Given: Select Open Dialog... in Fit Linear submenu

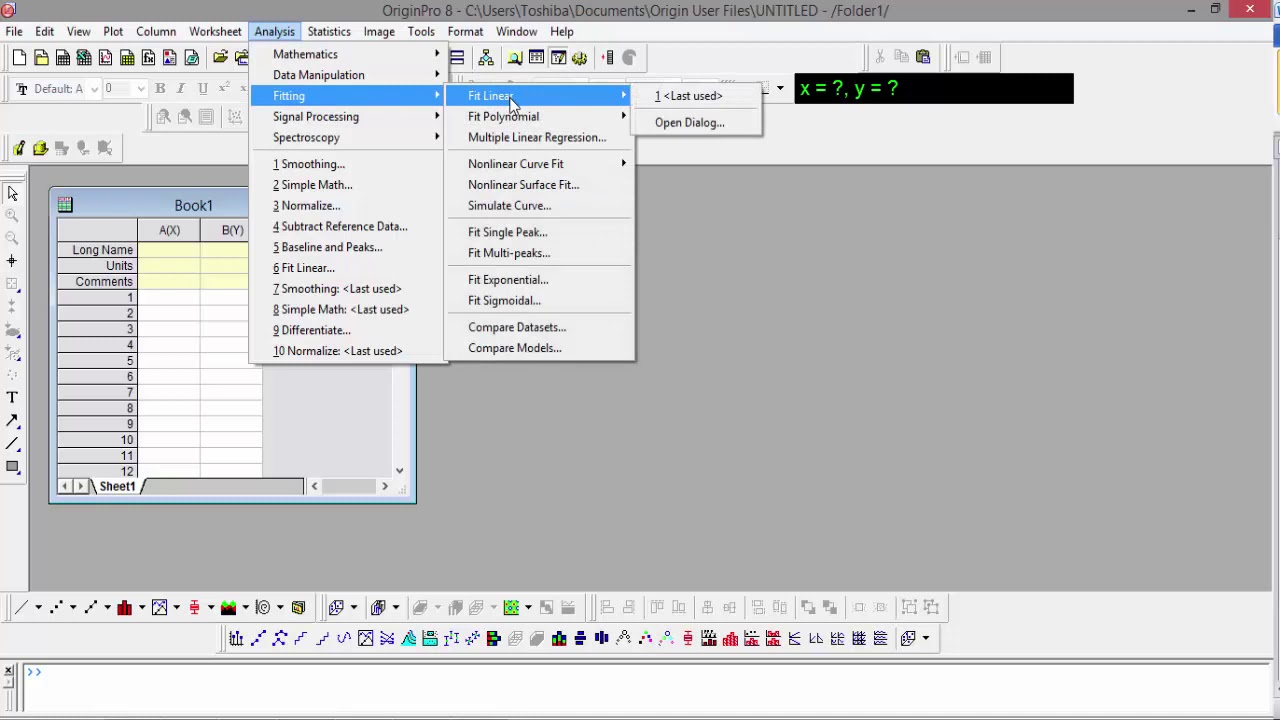Looking at the screenshot, I should (x=689, y=123).
